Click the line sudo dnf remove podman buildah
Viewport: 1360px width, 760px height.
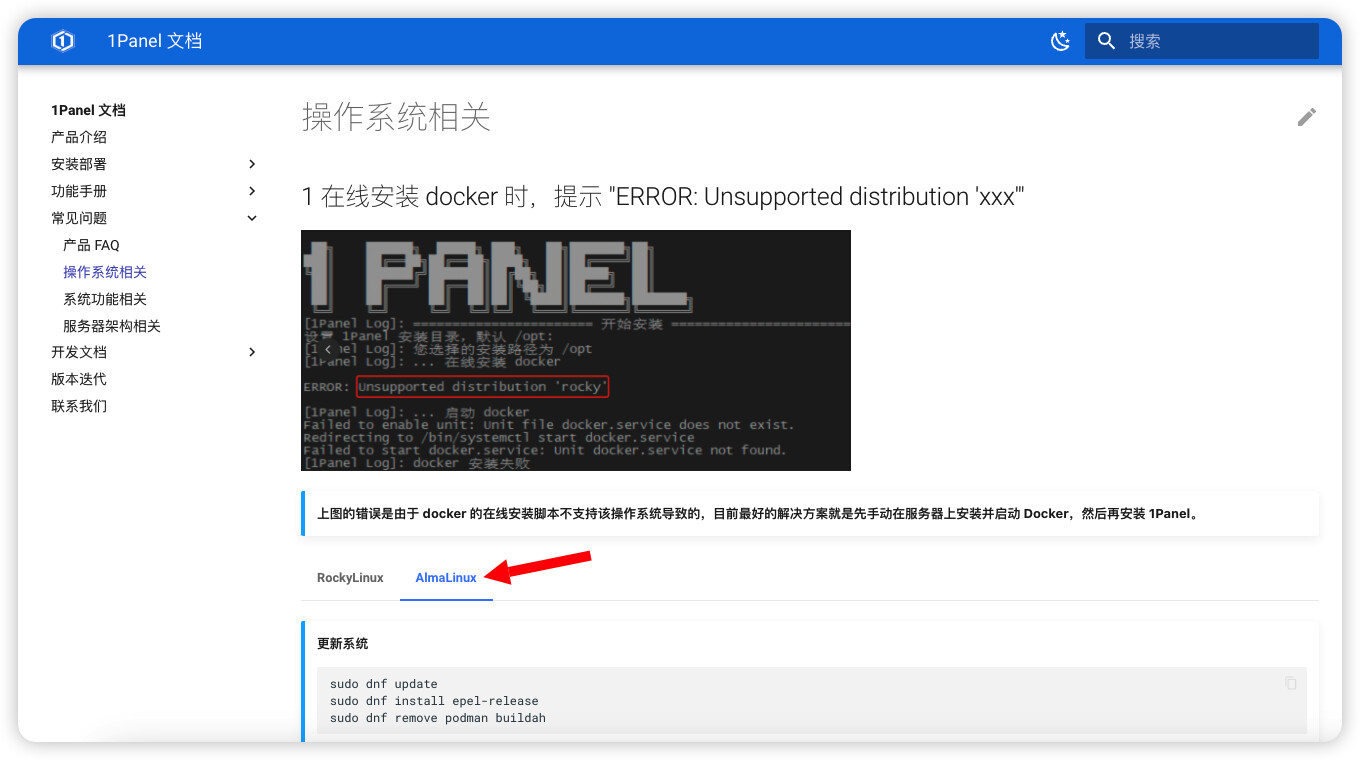[438, 718]
